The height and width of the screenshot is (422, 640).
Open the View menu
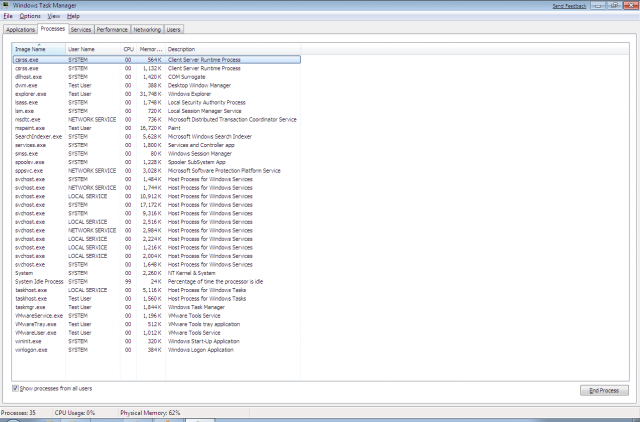click(x=53, y=16)
